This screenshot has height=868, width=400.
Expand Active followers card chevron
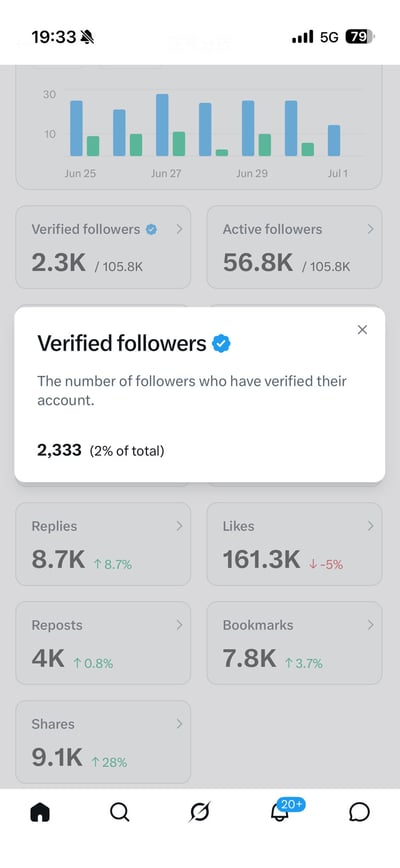[370, 229]
